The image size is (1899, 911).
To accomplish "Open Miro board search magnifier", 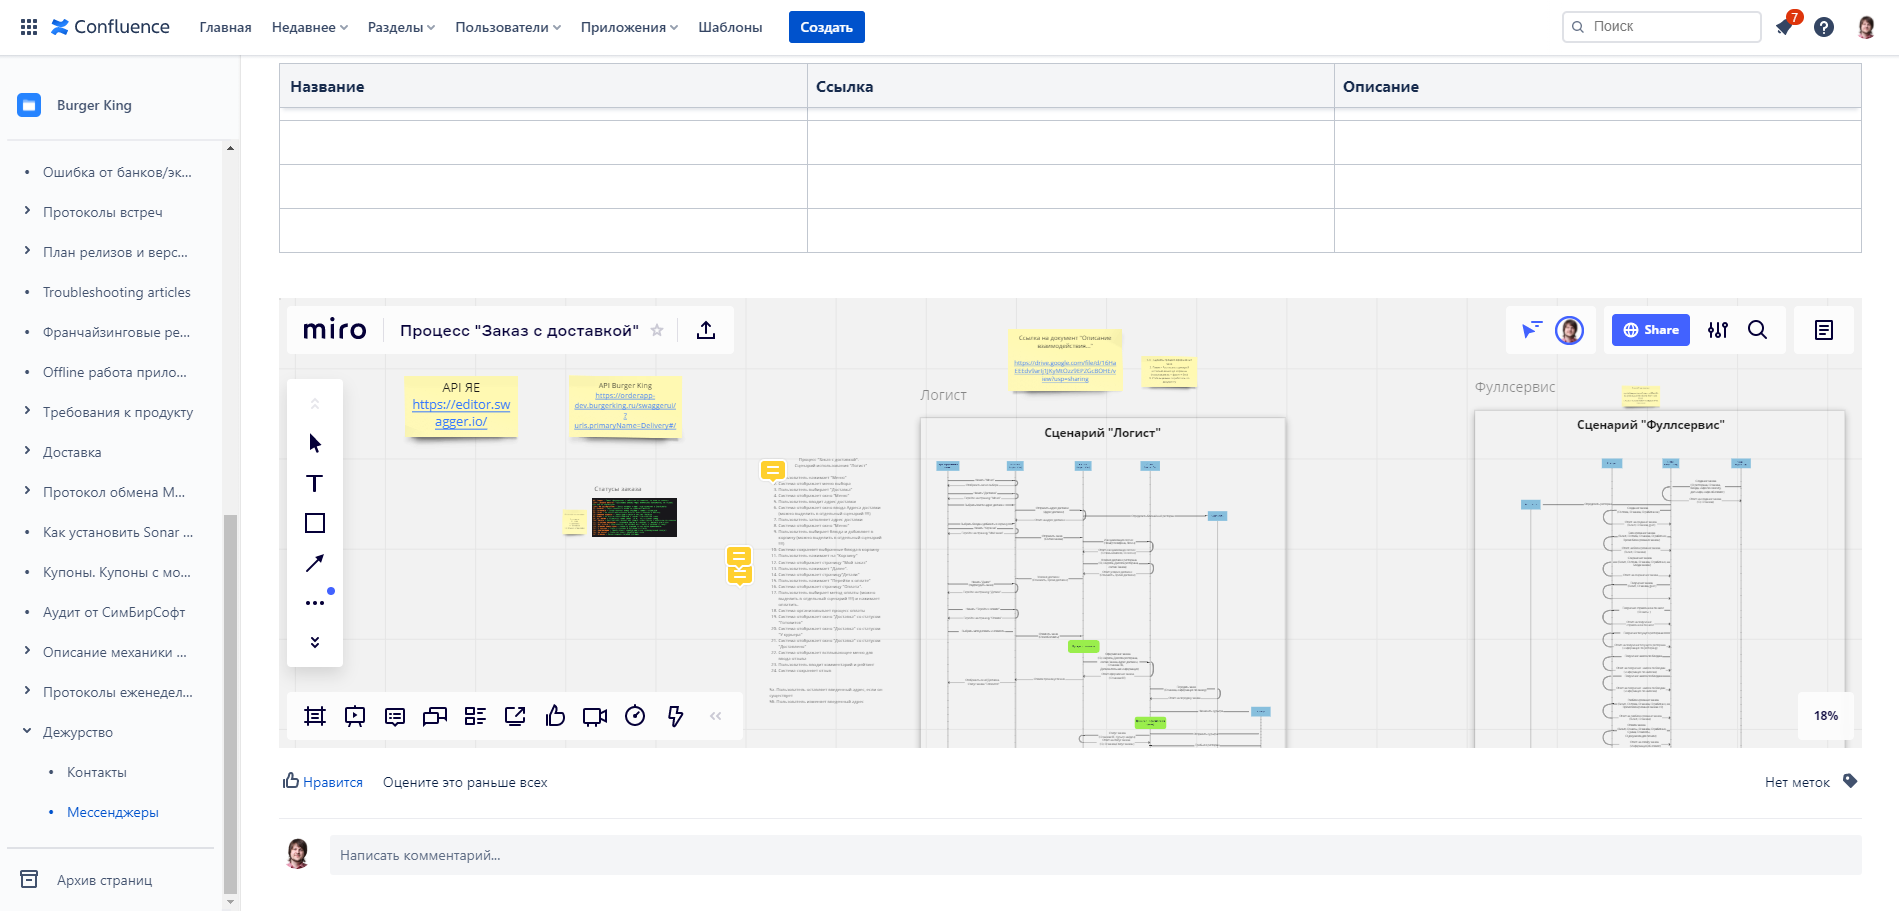I will click(1757, 330).
